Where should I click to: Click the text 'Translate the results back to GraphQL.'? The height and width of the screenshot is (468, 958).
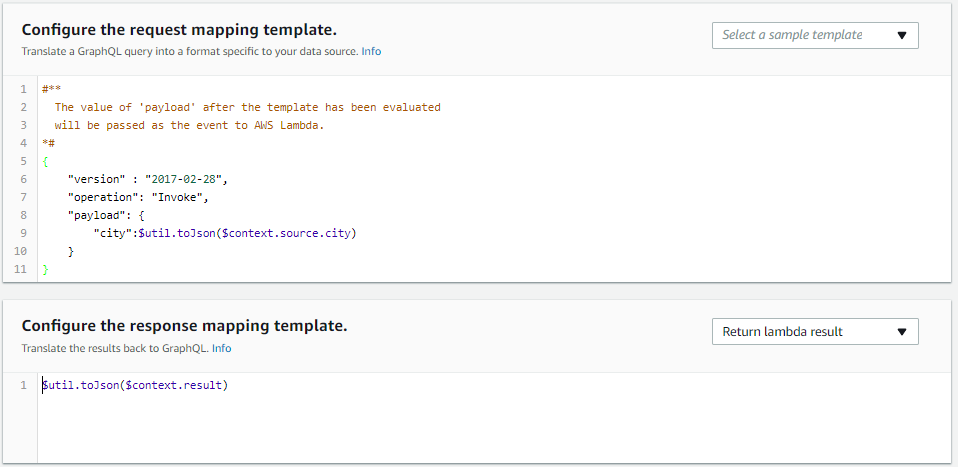click(115, 348)
